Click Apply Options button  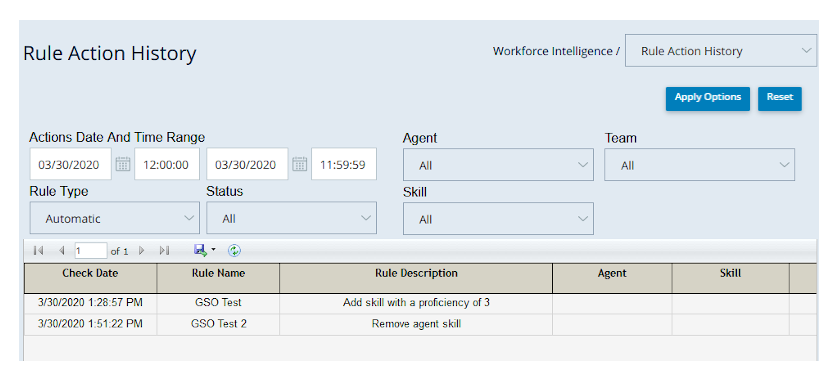pyautogui.click(x=708, y=99)
